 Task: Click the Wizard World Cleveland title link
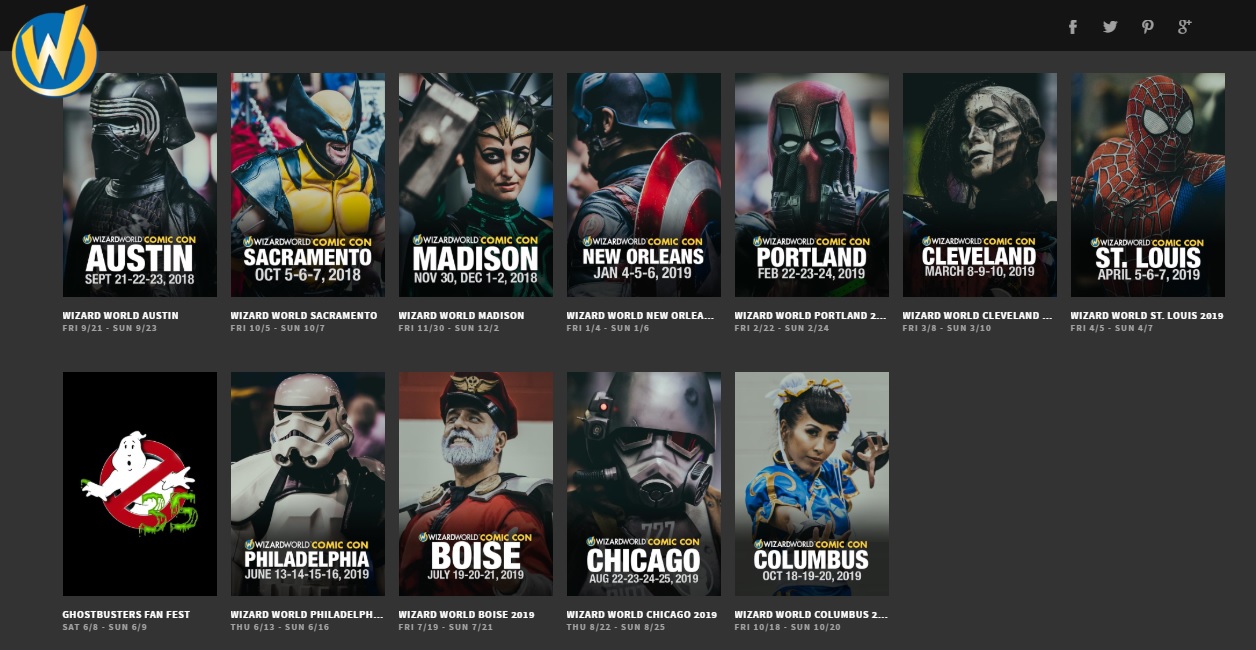tap(978, 316)
